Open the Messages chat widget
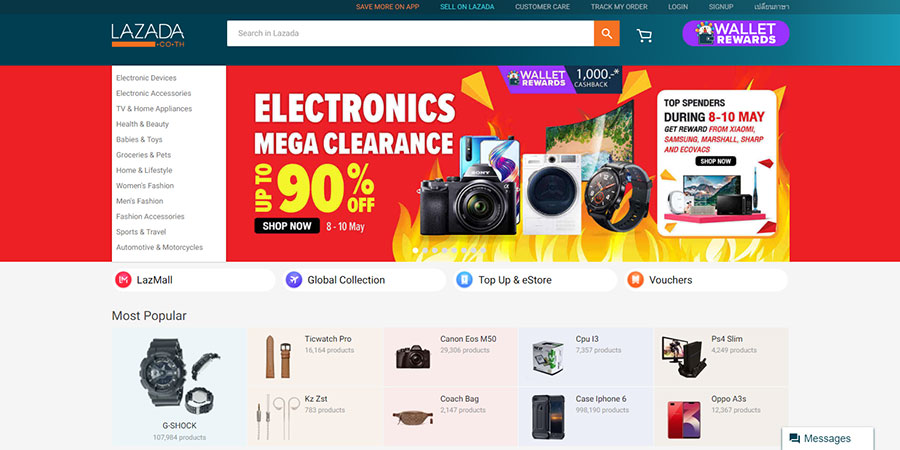The width and height of the screenshot is (900, 450). tap(828, 439)
